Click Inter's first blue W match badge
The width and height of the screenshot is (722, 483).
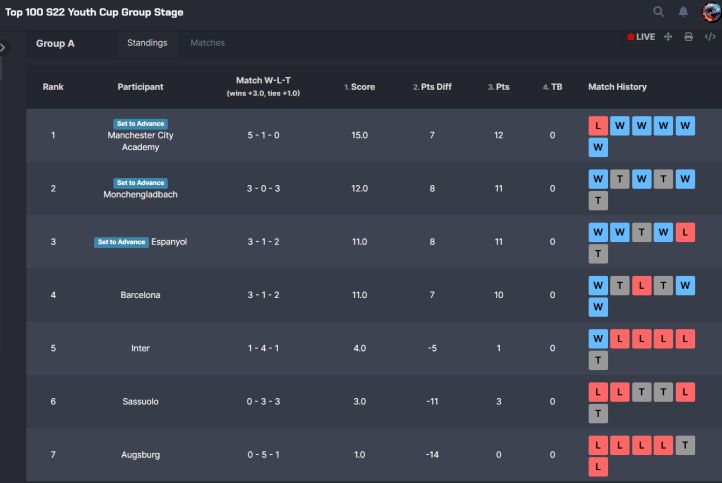pos(598,338)
